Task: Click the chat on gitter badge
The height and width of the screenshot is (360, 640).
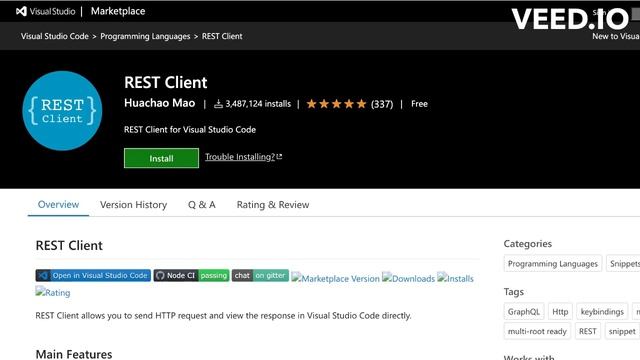Action: click(260, 276)
